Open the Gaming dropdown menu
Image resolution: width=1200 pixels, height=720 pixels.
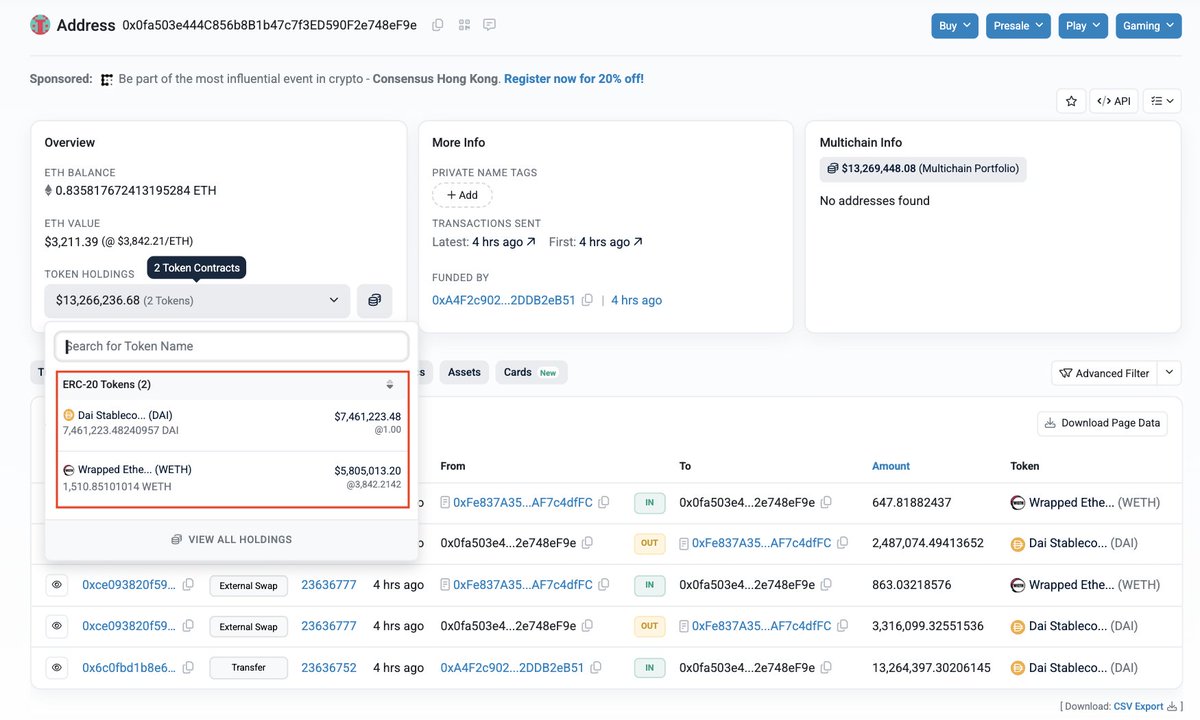pyautogui.click(x=1148, y=26)
